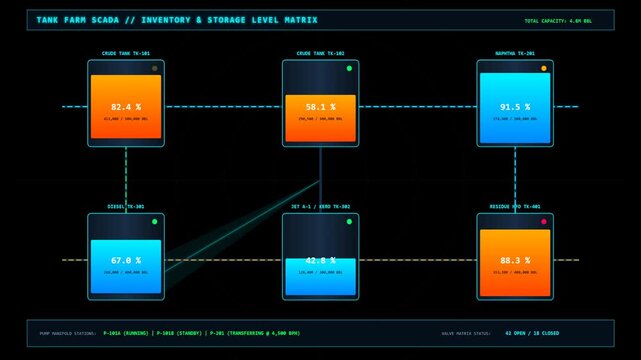
Task: Click the JET A-1 / KERO TK-302 label
Action: 320,207
